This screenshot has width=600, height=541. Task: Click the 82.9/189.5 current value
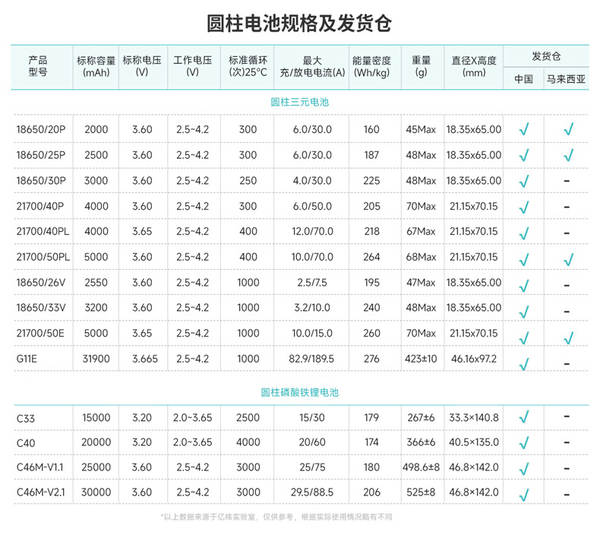[311, 359]
